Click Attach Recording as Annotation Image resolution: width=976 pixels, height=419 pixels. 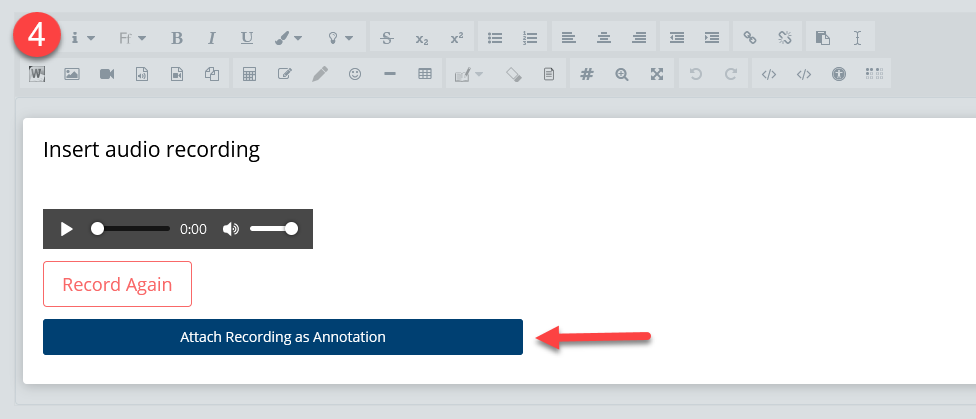tap(282, 337)
